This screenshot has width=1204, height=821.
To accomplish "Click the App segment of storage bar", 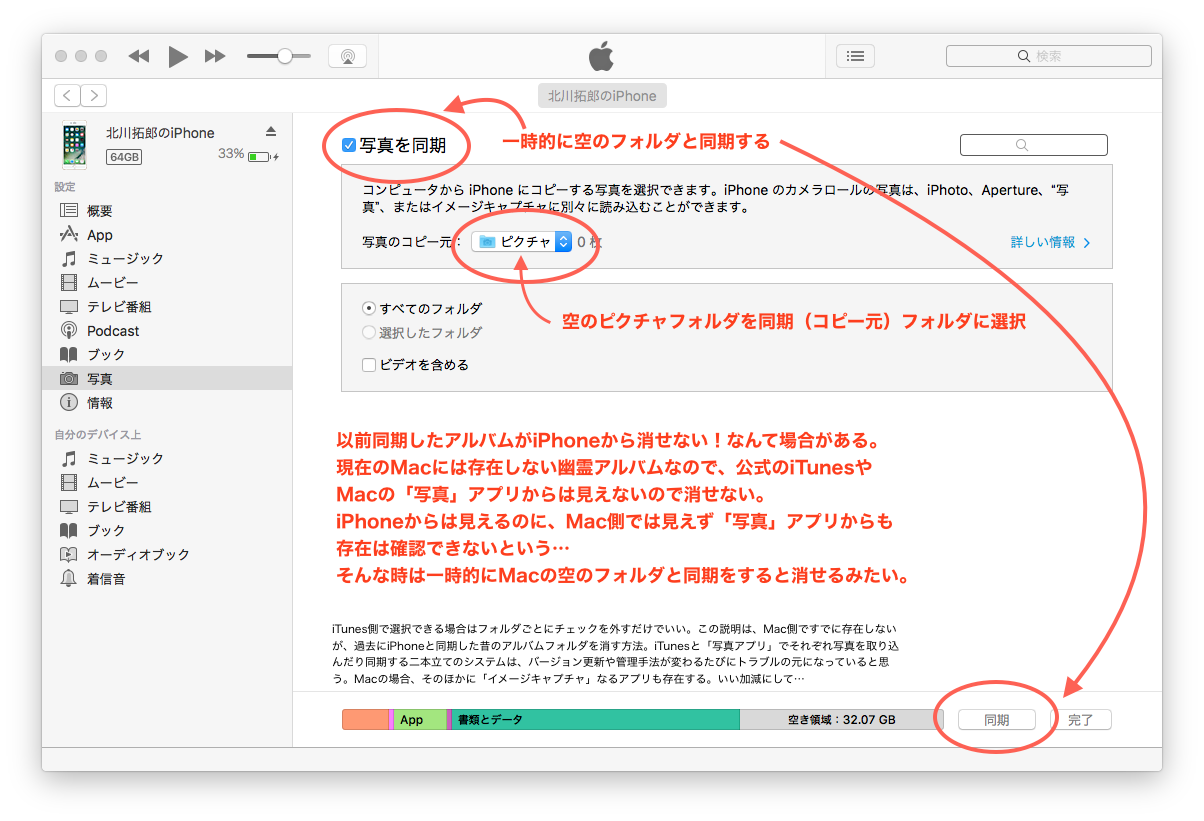I will (419, 720).
